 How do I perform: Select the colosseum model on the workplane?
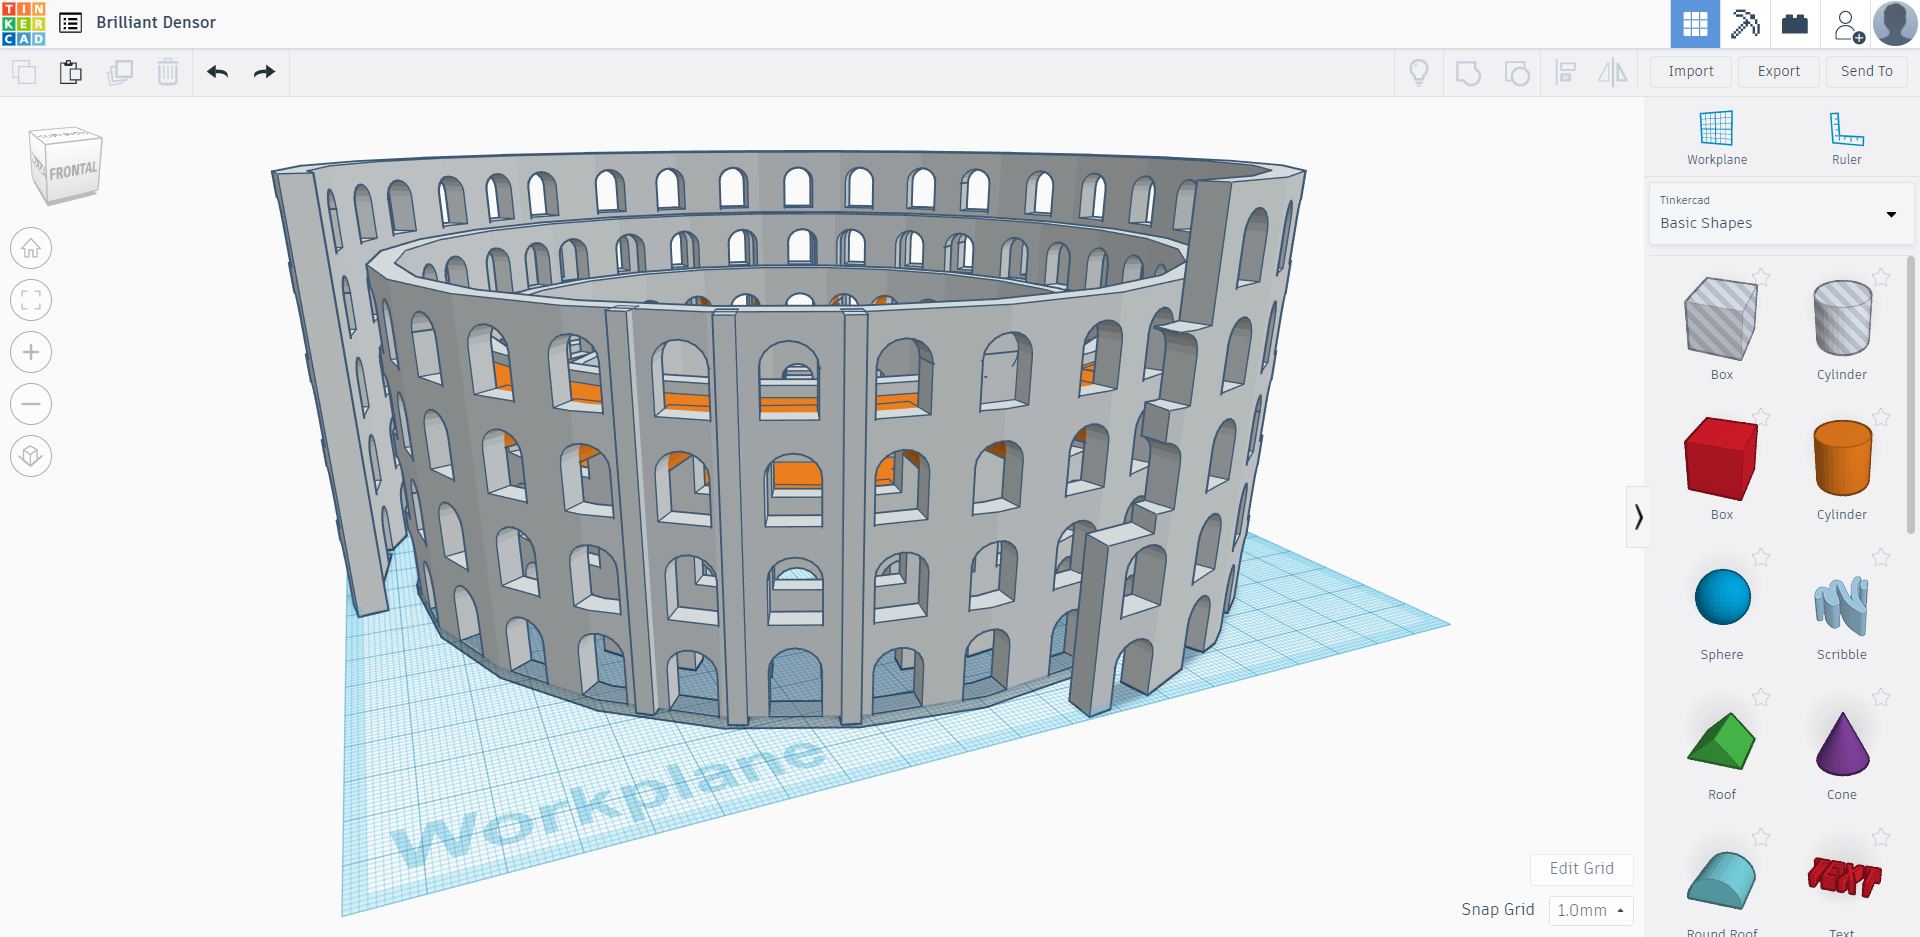point(790,440)
